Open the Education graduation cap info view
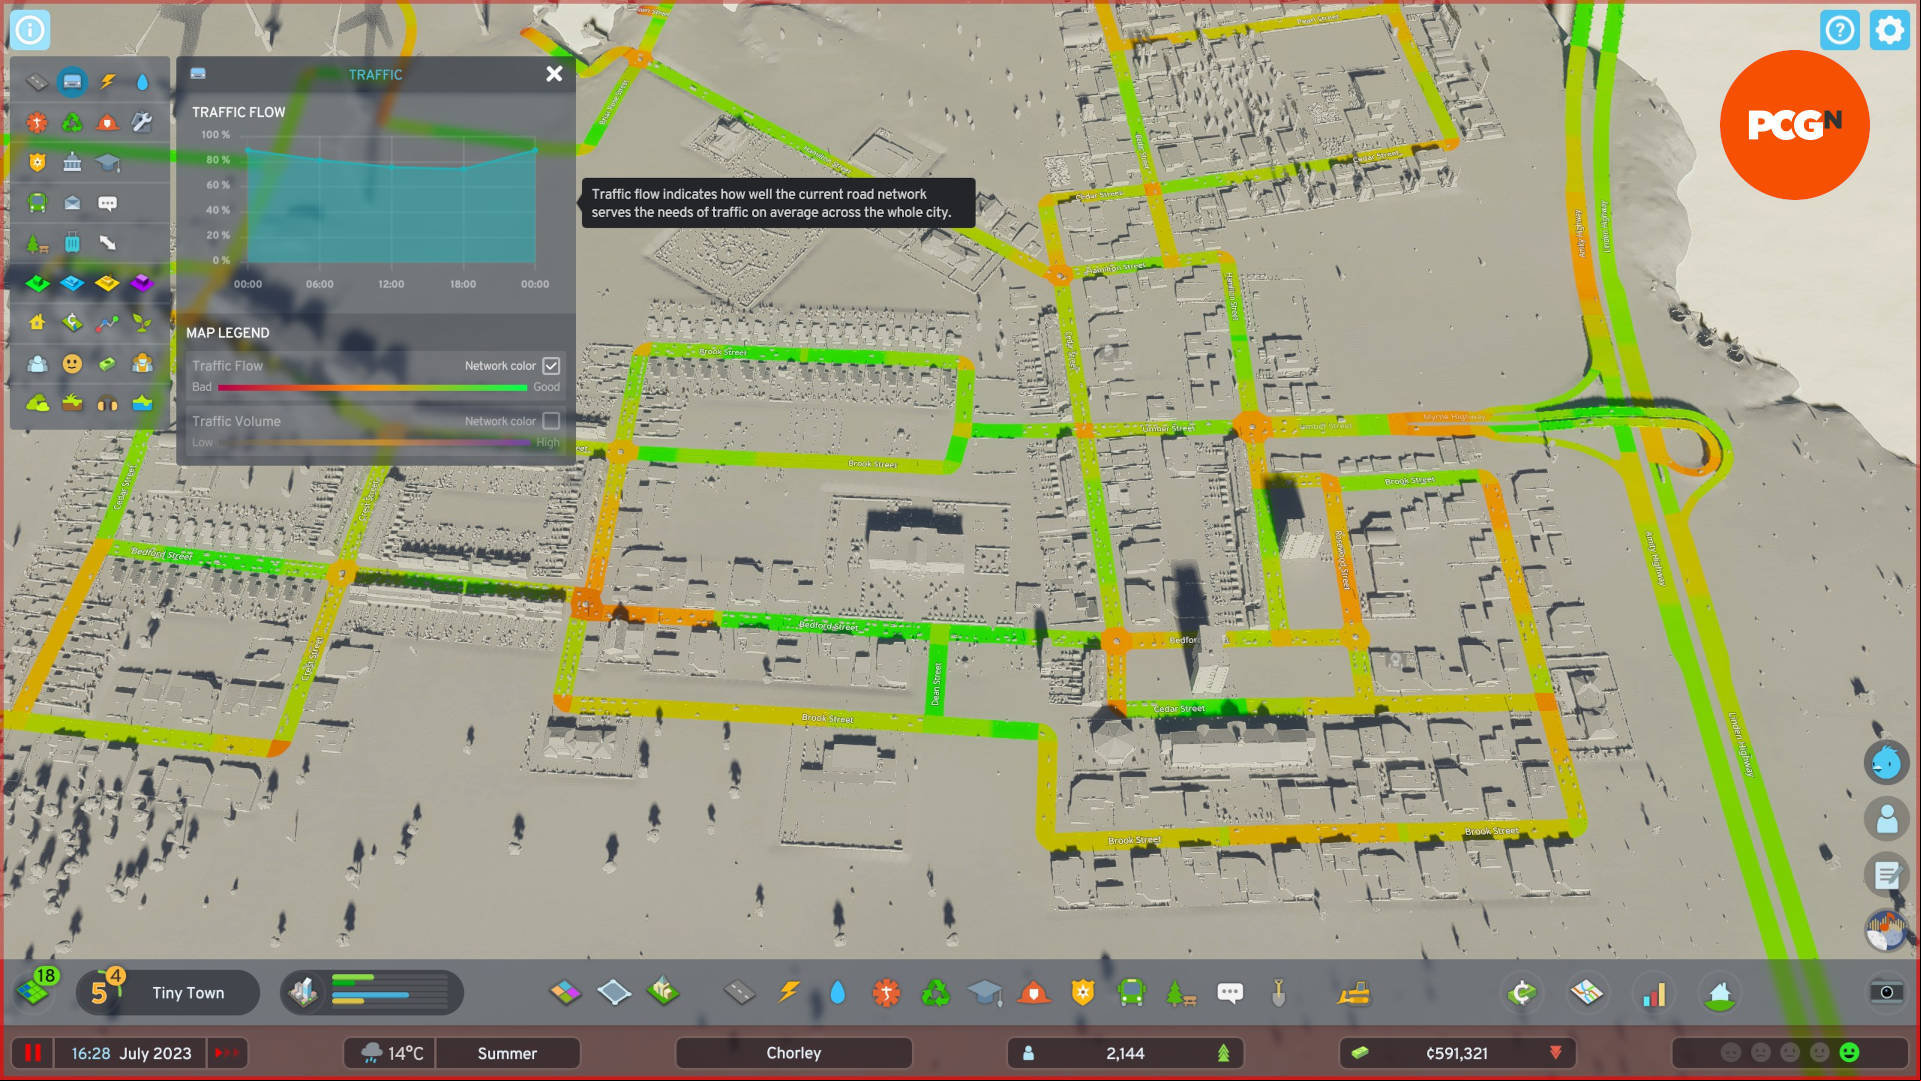Screen dimensions: 1921x1081 [107, 162]
